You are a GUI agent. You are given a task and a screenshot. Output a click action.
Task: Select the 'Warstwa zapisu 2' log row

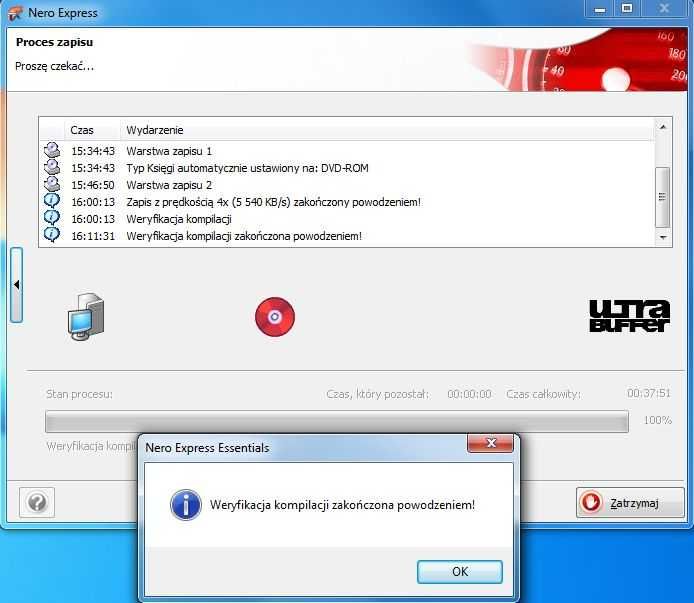click(x=347, y=185)
